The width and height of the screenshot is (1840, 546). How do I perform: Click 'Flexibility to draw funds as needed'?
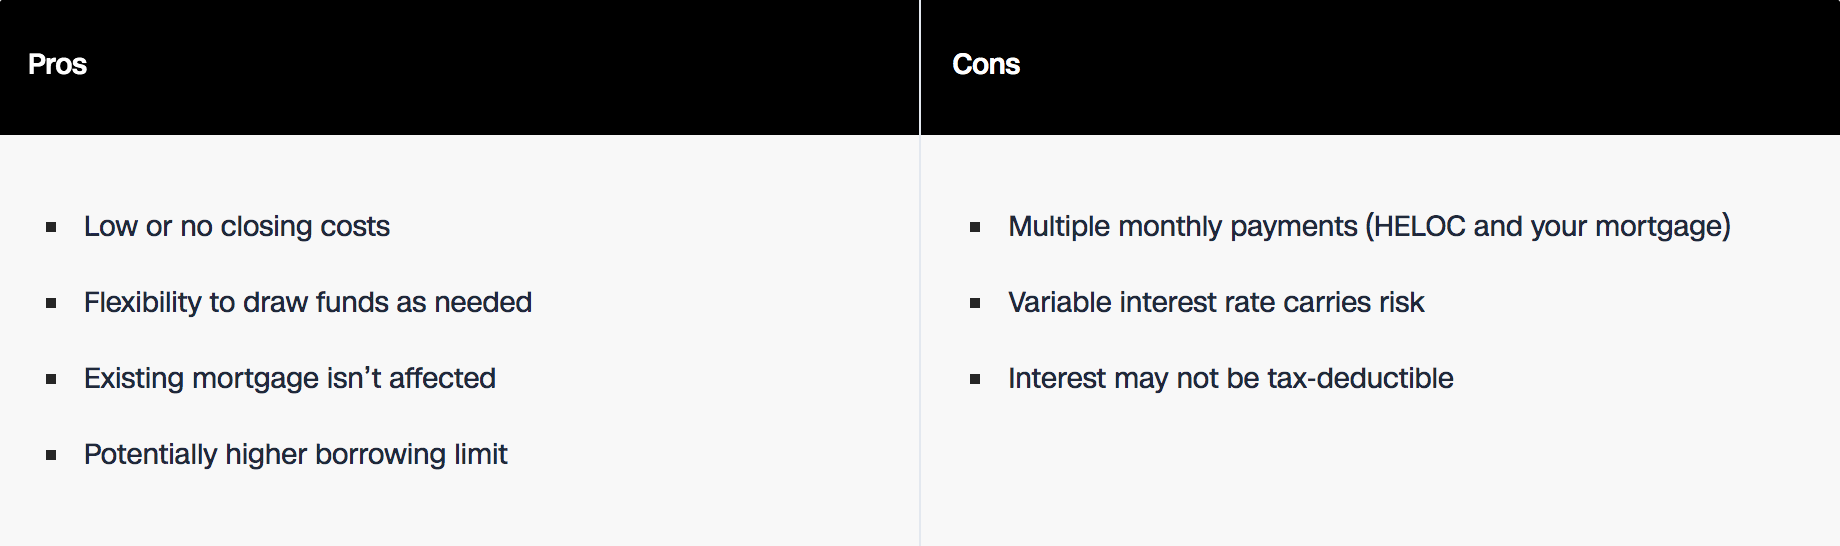[x=308, y=303]
